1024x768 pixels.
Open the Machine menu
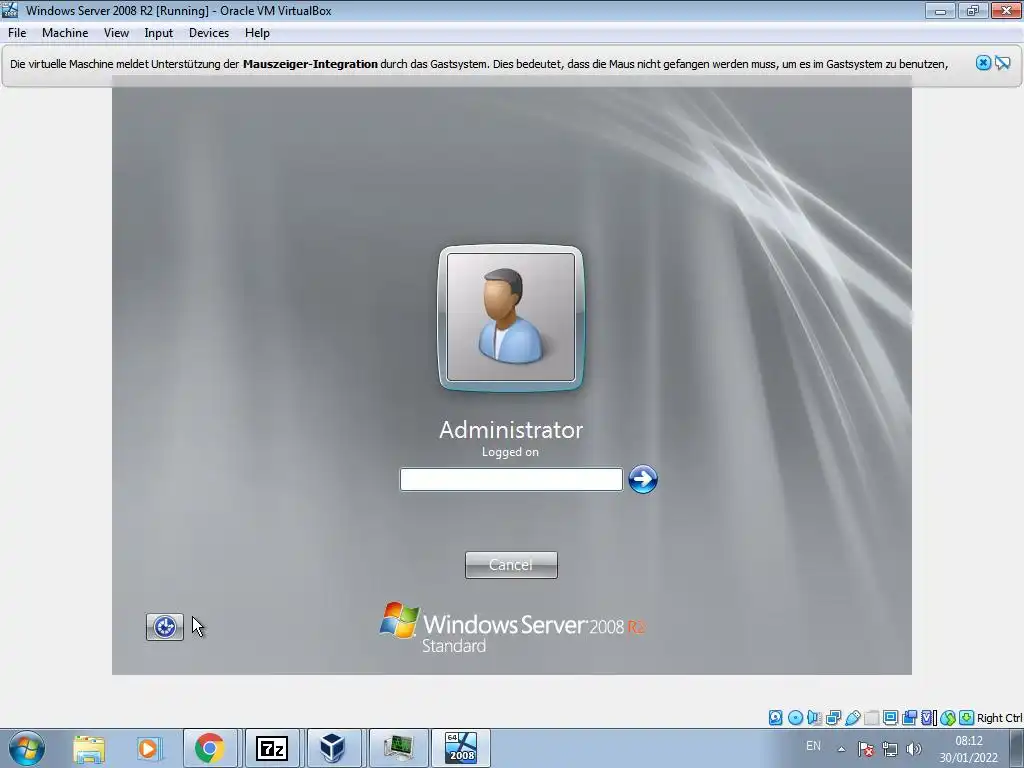pos(65,33)
